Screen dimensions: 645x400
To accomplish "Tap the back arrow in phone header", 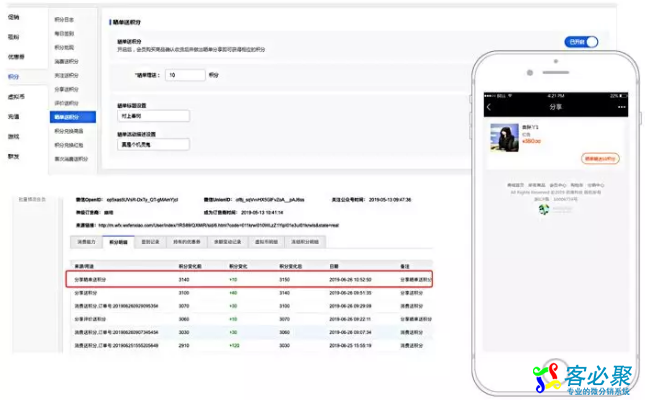I will [489, 107].
